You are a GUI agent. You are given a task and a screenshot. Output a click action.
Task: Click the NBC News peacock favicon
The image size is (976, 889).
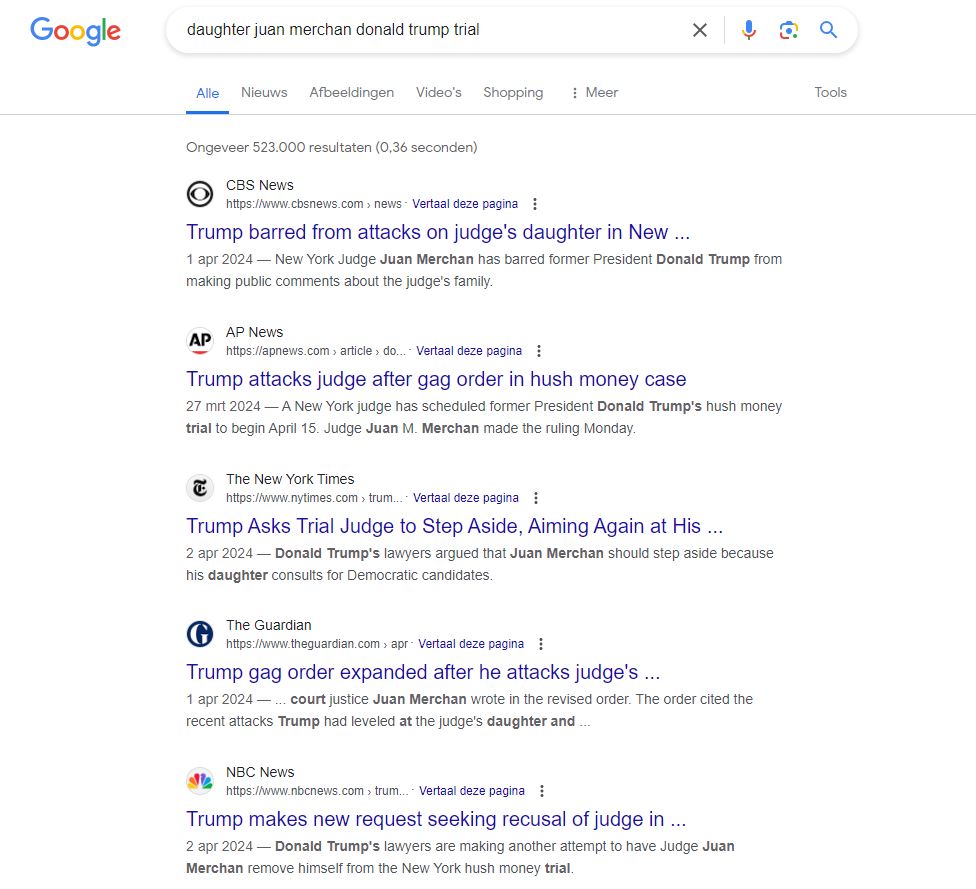point(200,781)
